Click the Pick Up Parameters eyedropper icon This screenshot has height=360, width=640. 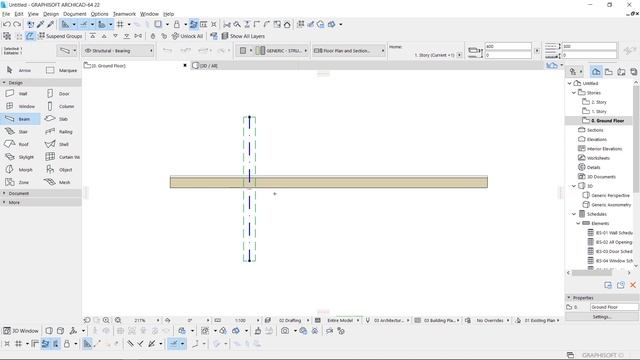point(40,24)
